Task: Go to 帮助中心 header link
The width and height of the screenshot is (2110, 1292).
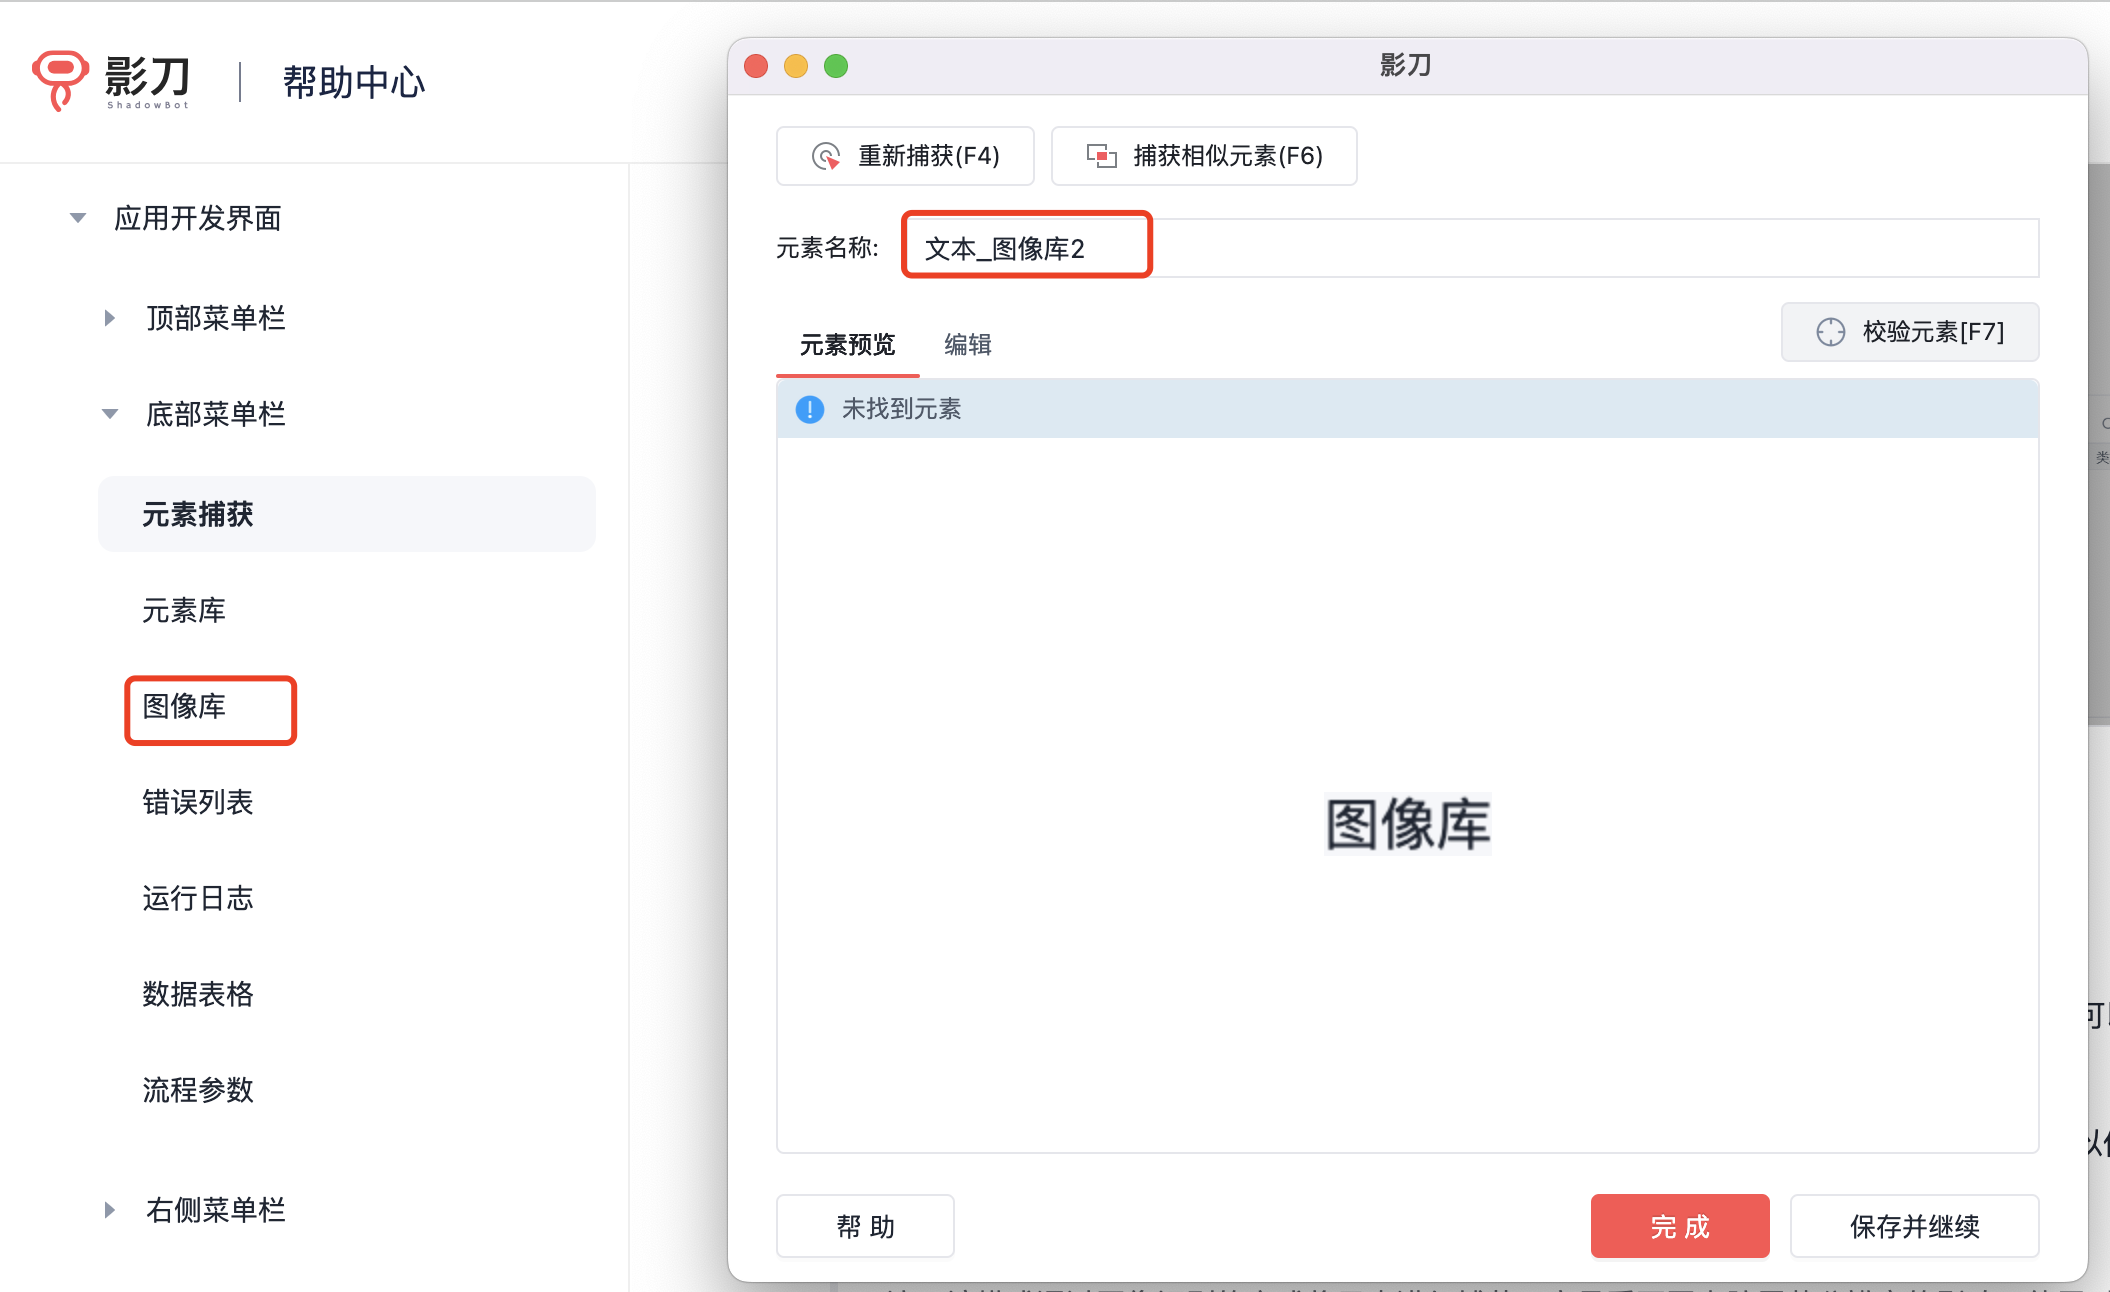Action: pyautogui.click(x=354, y=82)
